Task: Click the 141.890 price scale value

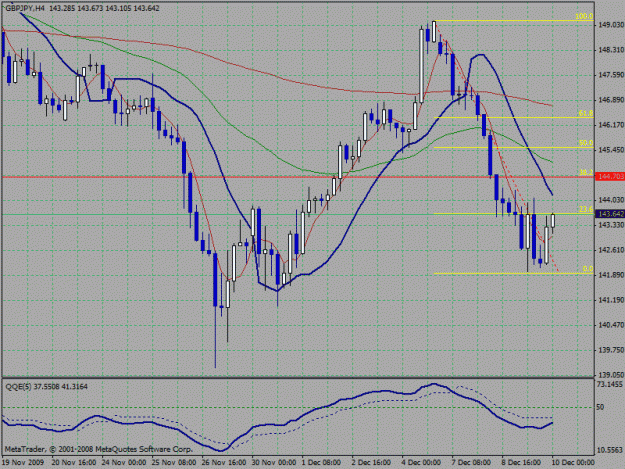Action: (x=611, y=275)
